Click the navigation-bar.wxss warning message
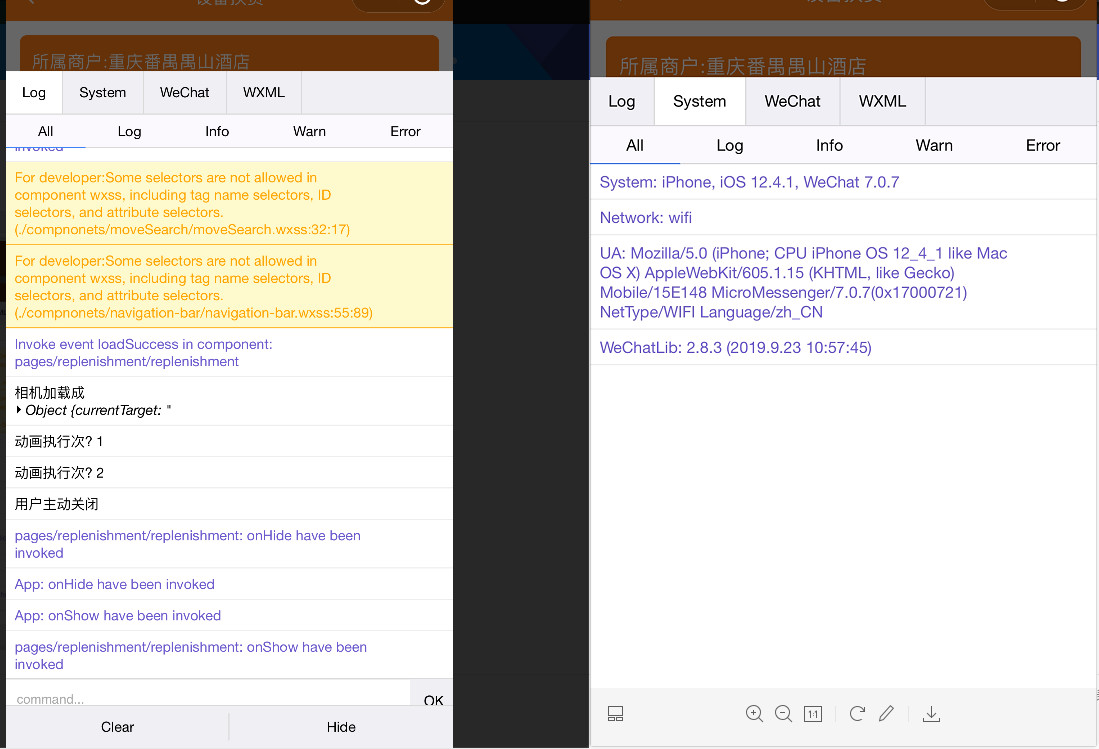This screenshot has width=1099, height=749. (x=229, y=287)
